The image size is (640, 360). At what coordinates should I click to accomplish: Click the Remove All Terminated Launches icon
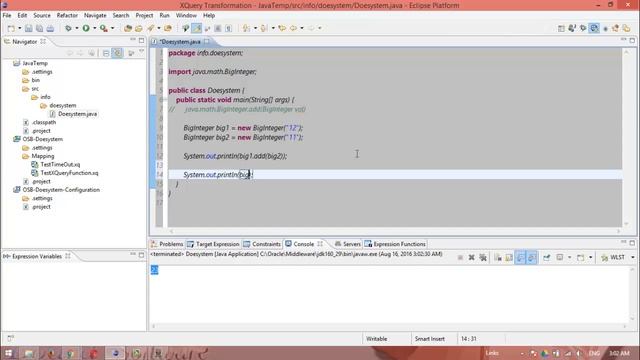[x=483, y=257]
